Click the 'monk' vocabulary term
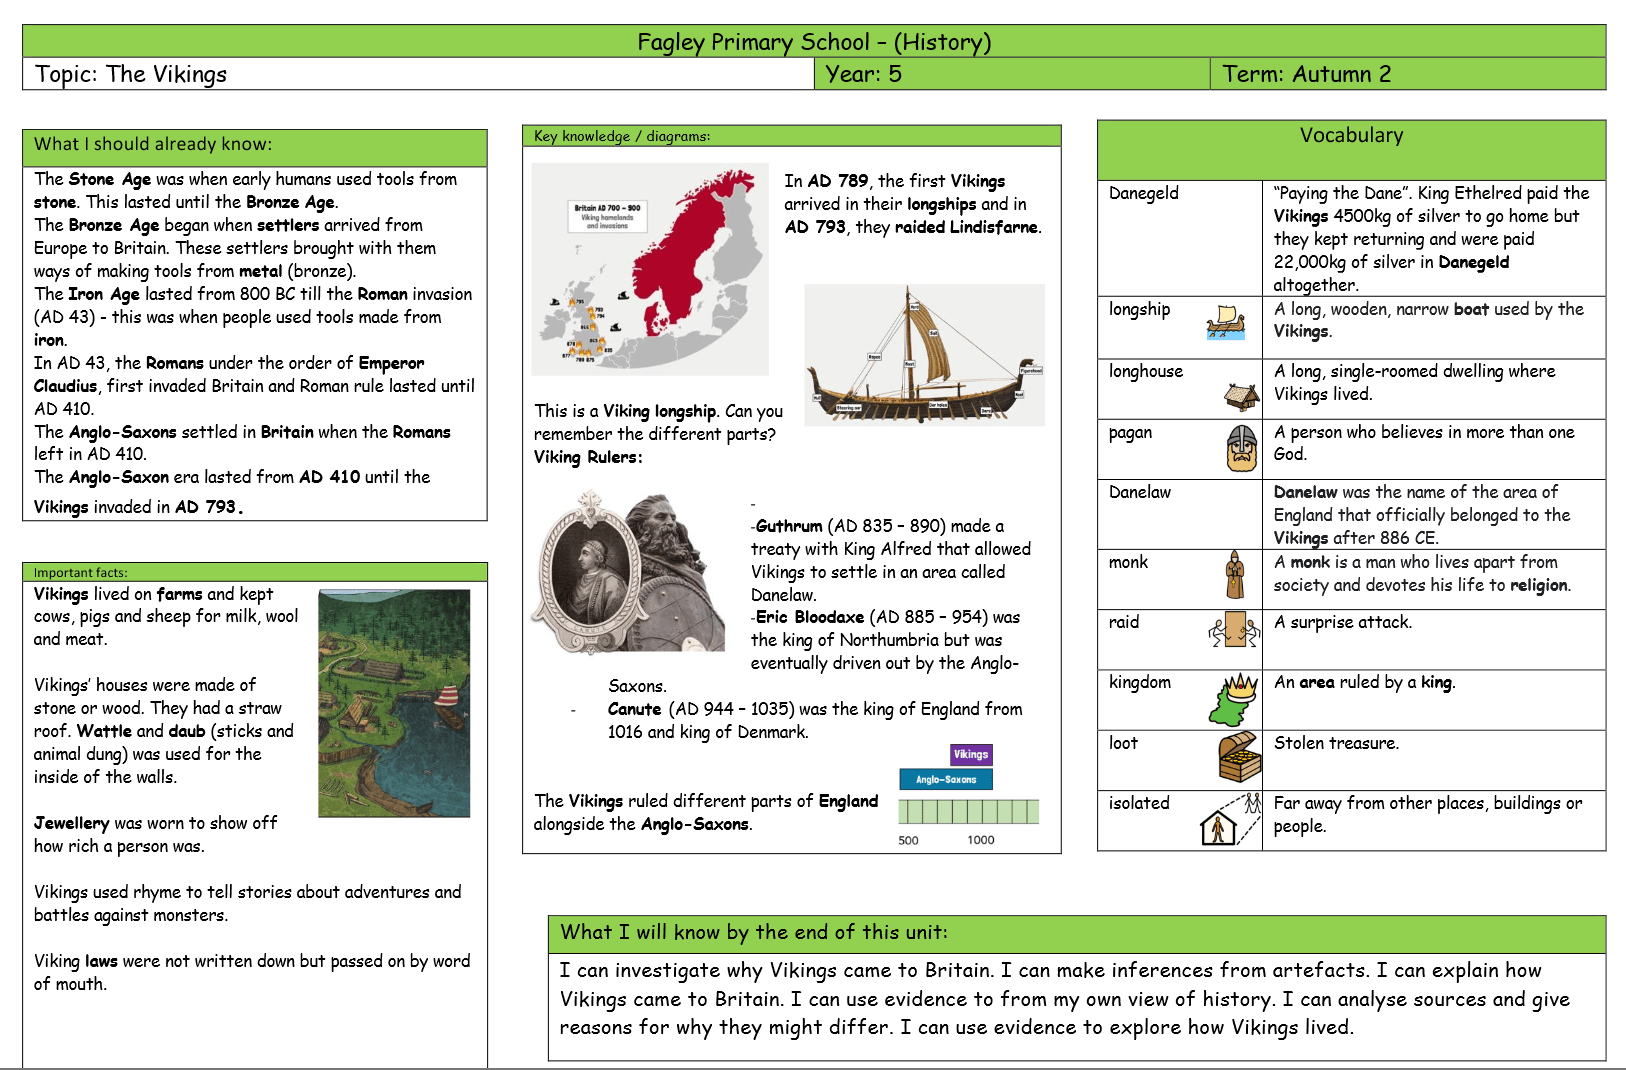This screenshot has height=1070, width=1626. [1128, 562]
